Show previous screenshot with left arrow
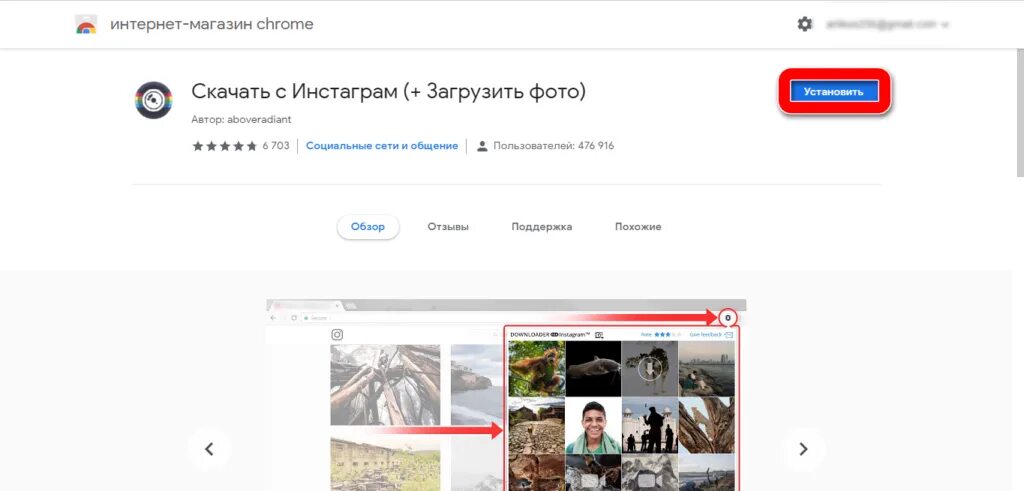This screenshot has width=1024, height=491. click(x=209, y=449)
